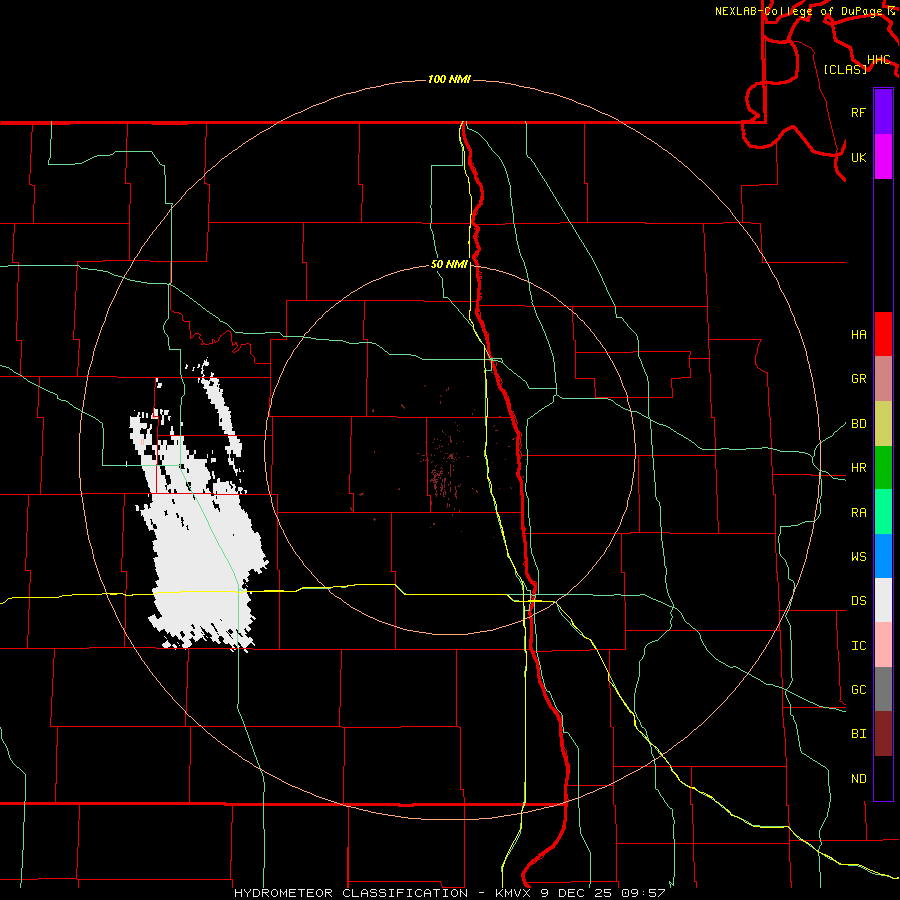The image size is (900, 900).
Task: Click the Hydrometeor Classification title caption
Action: tap(449, 893)
